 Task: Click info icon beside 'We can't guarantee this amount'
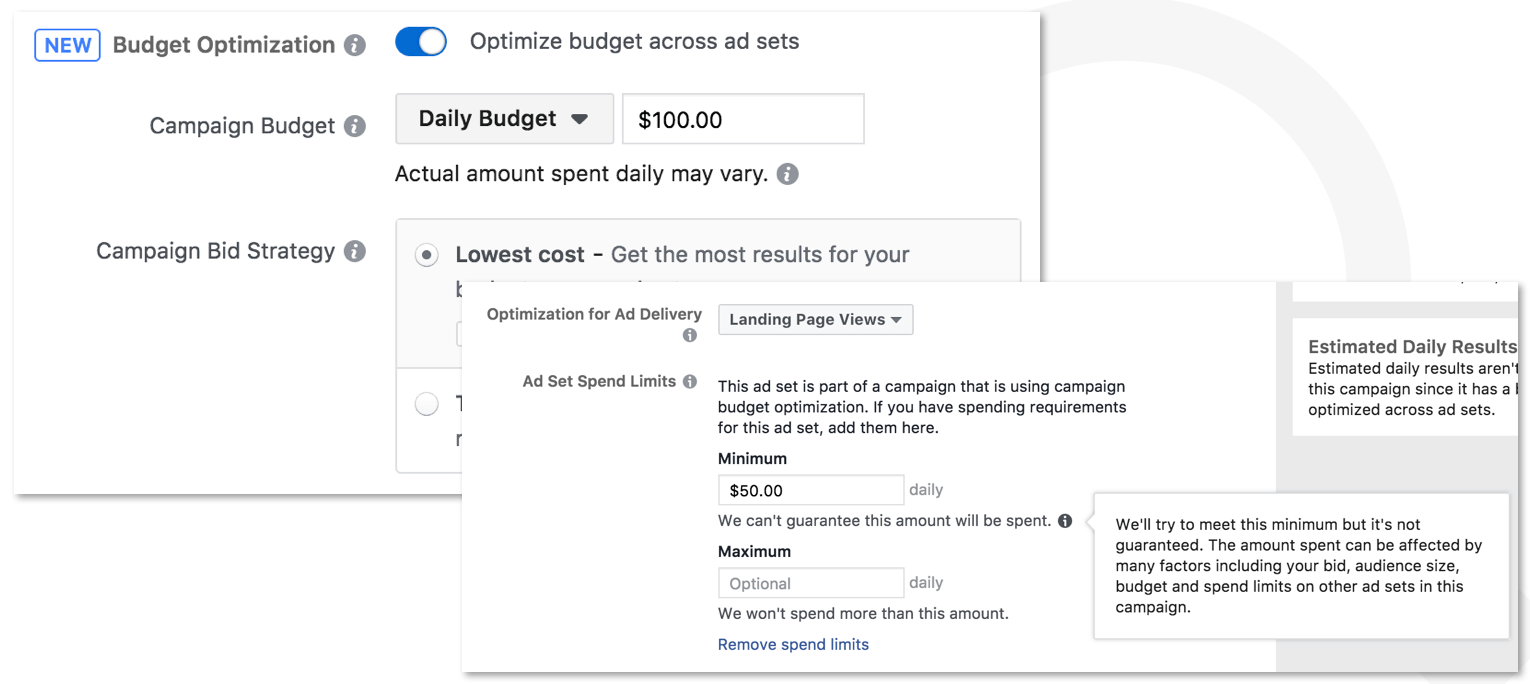(x=1065, y=521)
